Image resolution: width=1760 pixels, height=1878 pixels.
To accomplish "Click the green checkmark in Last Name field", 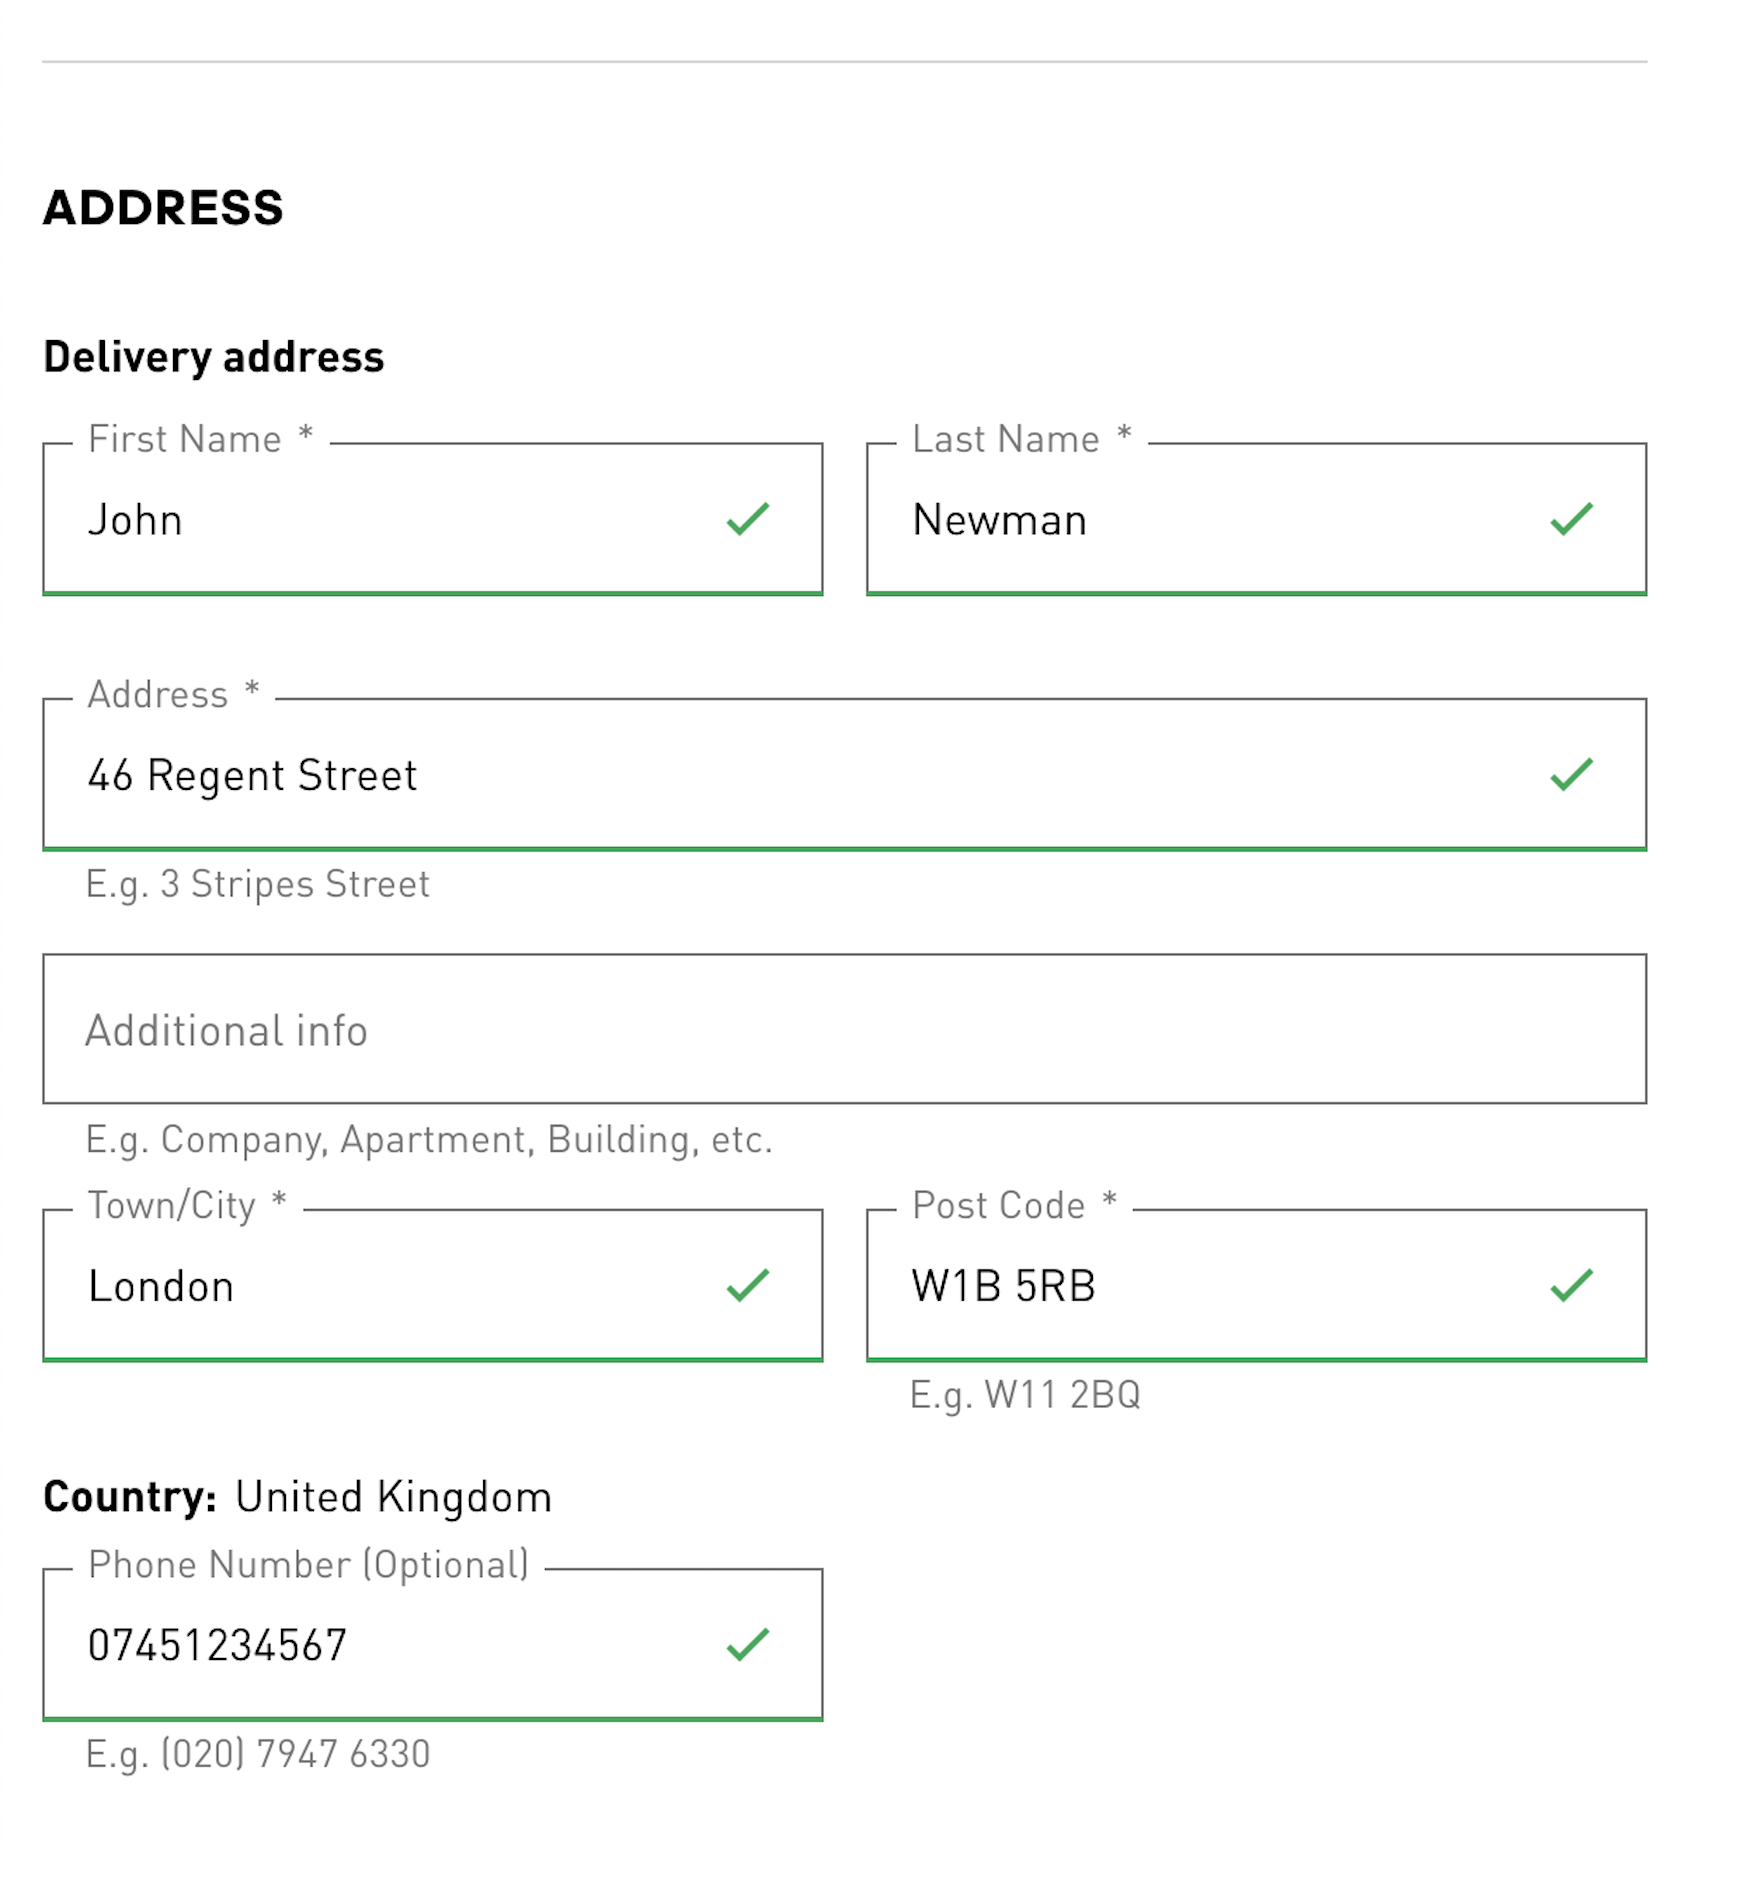I will 1571,519.
